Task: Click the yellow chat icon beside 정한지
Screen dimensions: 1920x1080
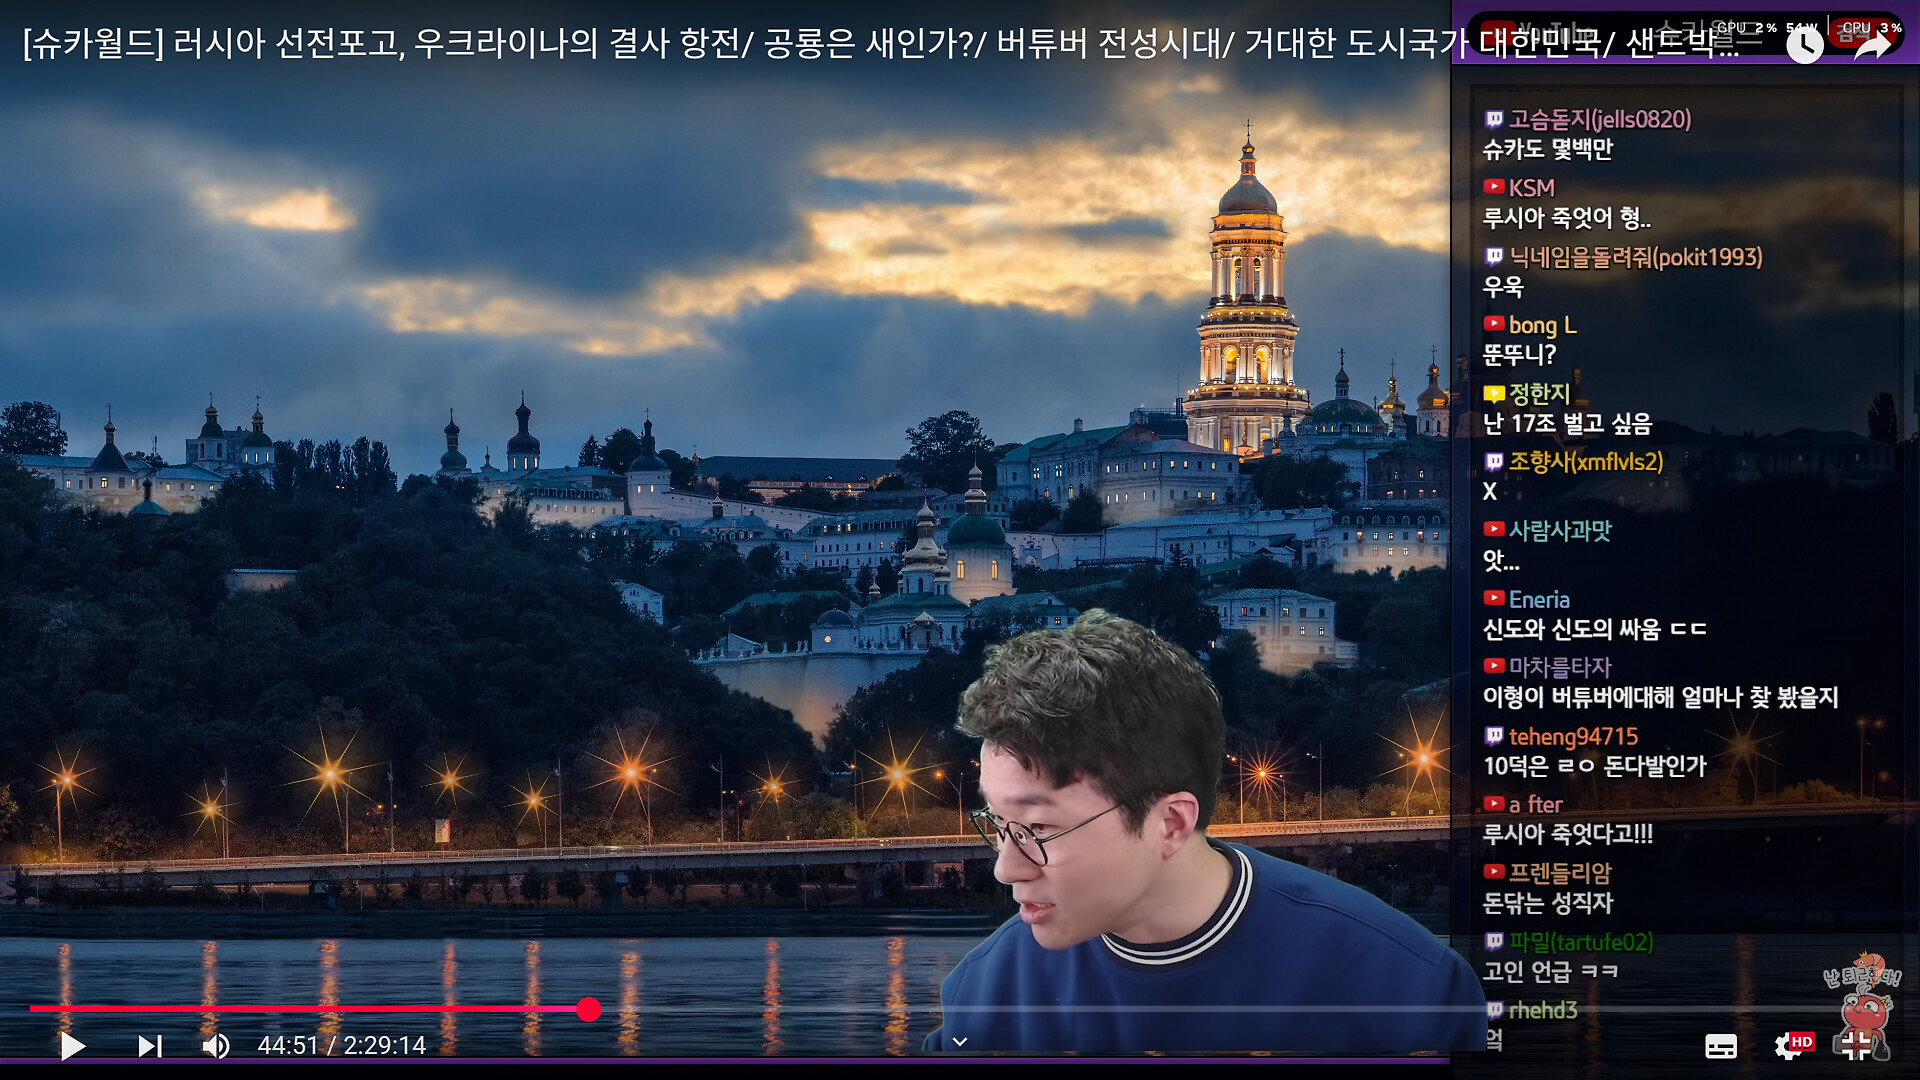Action: coord(1494,394)
